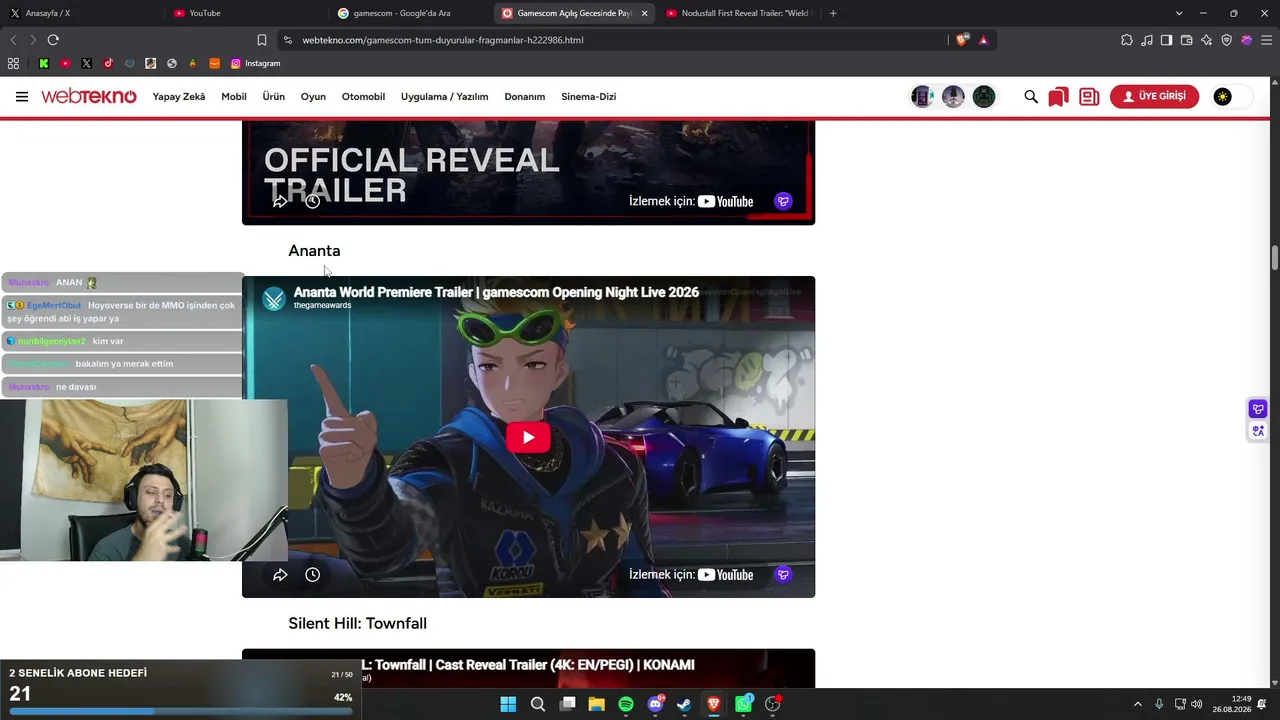1280x720 pixels.
Task: Open the red bookmarks icon in webtekno header
Action: coord(1058,97)
